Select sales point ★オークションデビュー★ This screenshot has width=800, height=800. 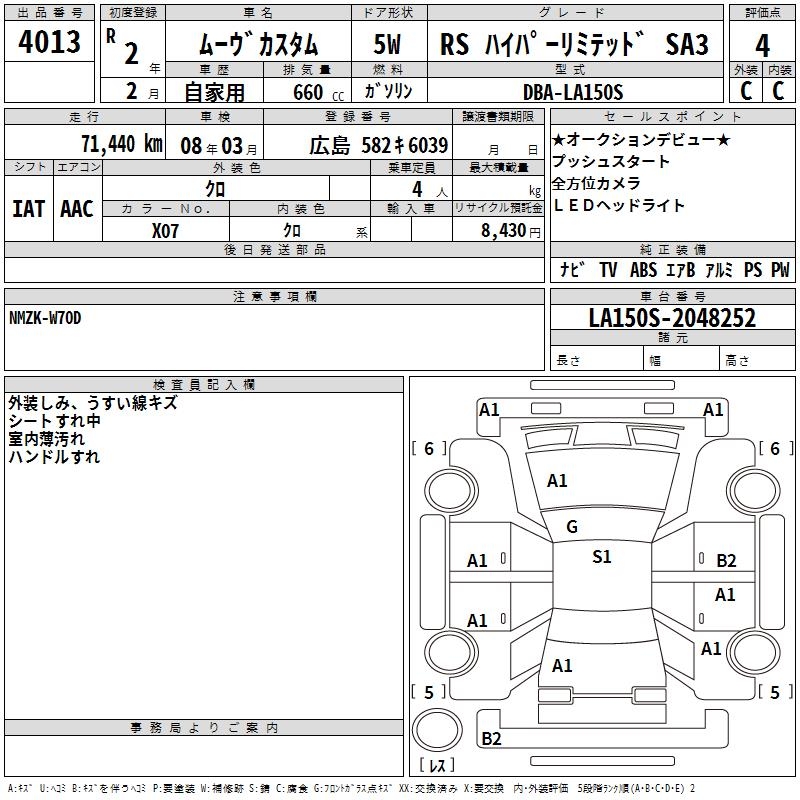pyautogui.click(x=641, y=139)
